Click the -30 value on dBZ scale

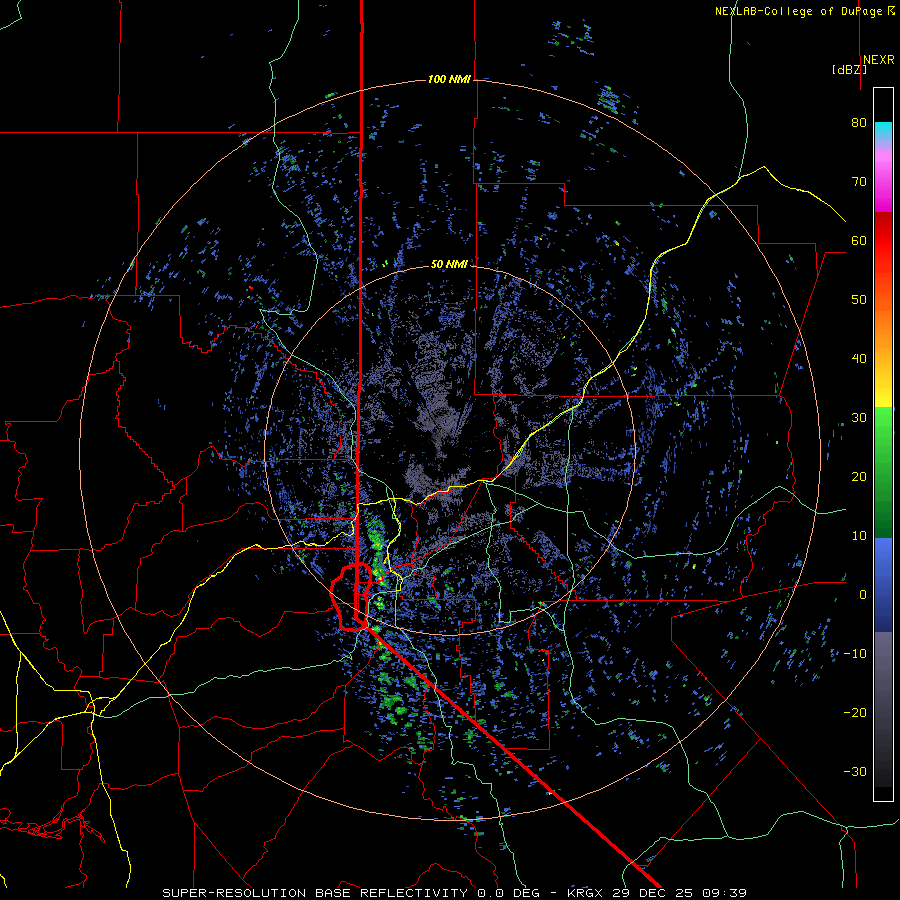[855, 771]
